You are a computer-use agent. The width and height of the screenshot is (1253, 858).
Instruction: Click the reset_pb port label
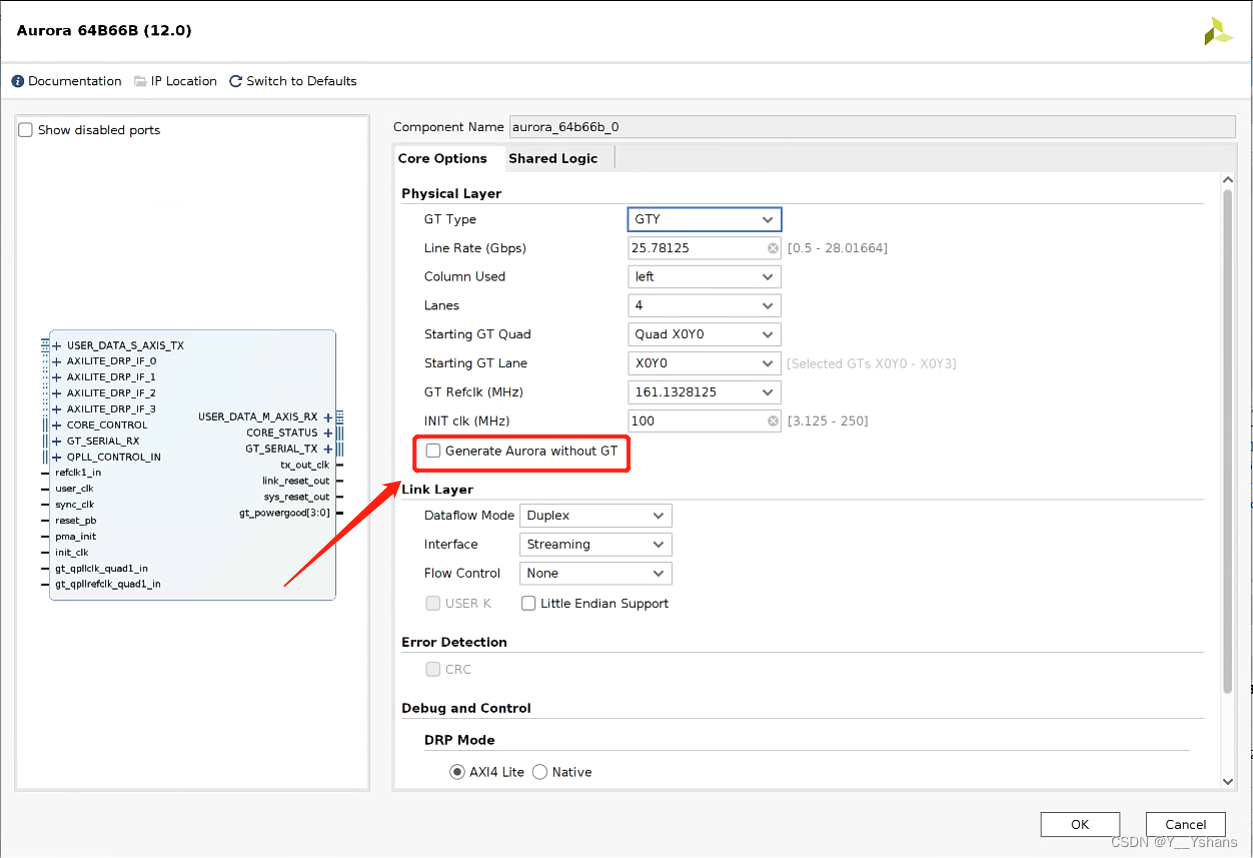(x=75, y=521)
